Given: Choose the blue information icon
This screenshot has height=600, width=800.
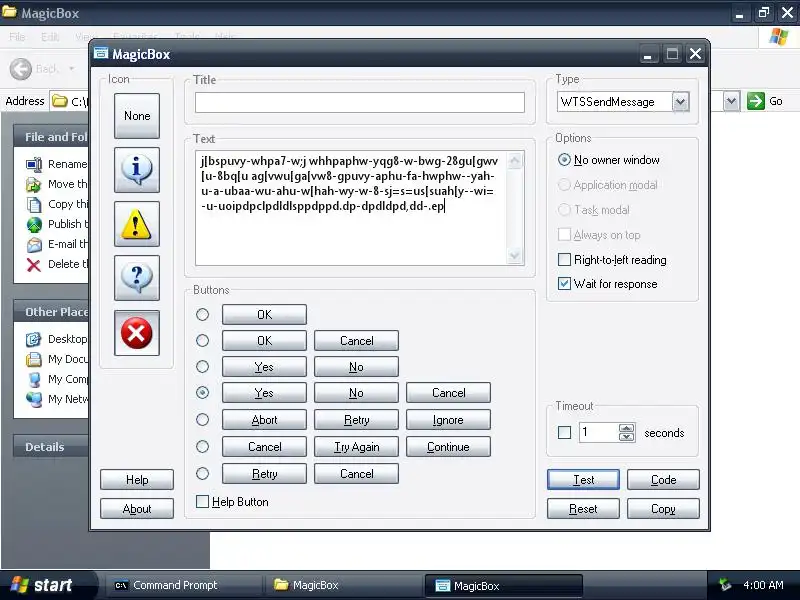Looking at the screenshot, I should pos(137,170).
